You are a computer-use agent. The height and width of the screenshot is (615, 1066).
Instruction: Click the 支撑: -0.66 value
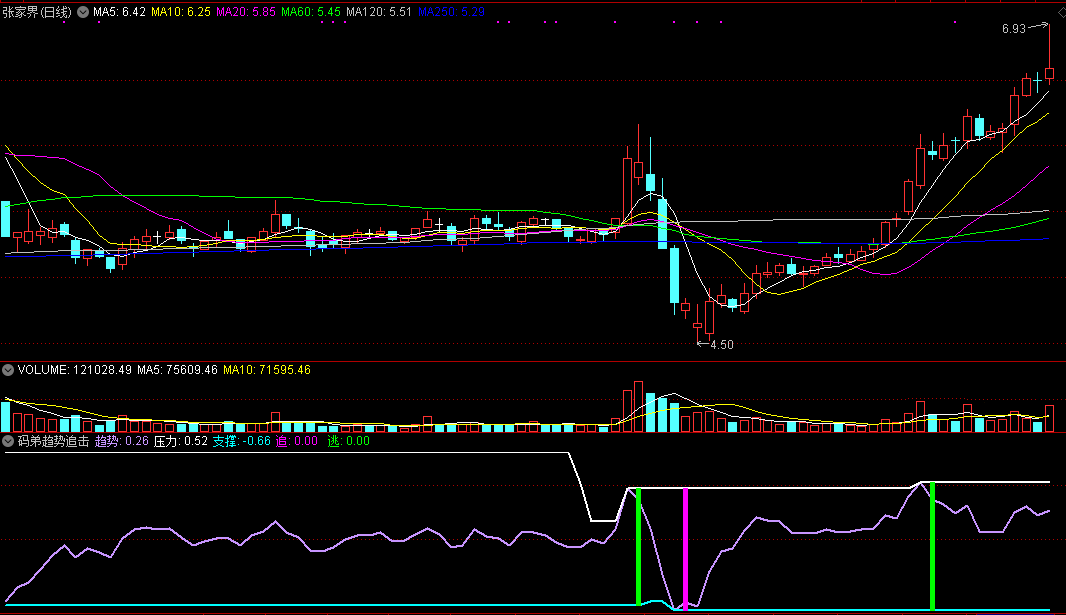coord(241,441)
